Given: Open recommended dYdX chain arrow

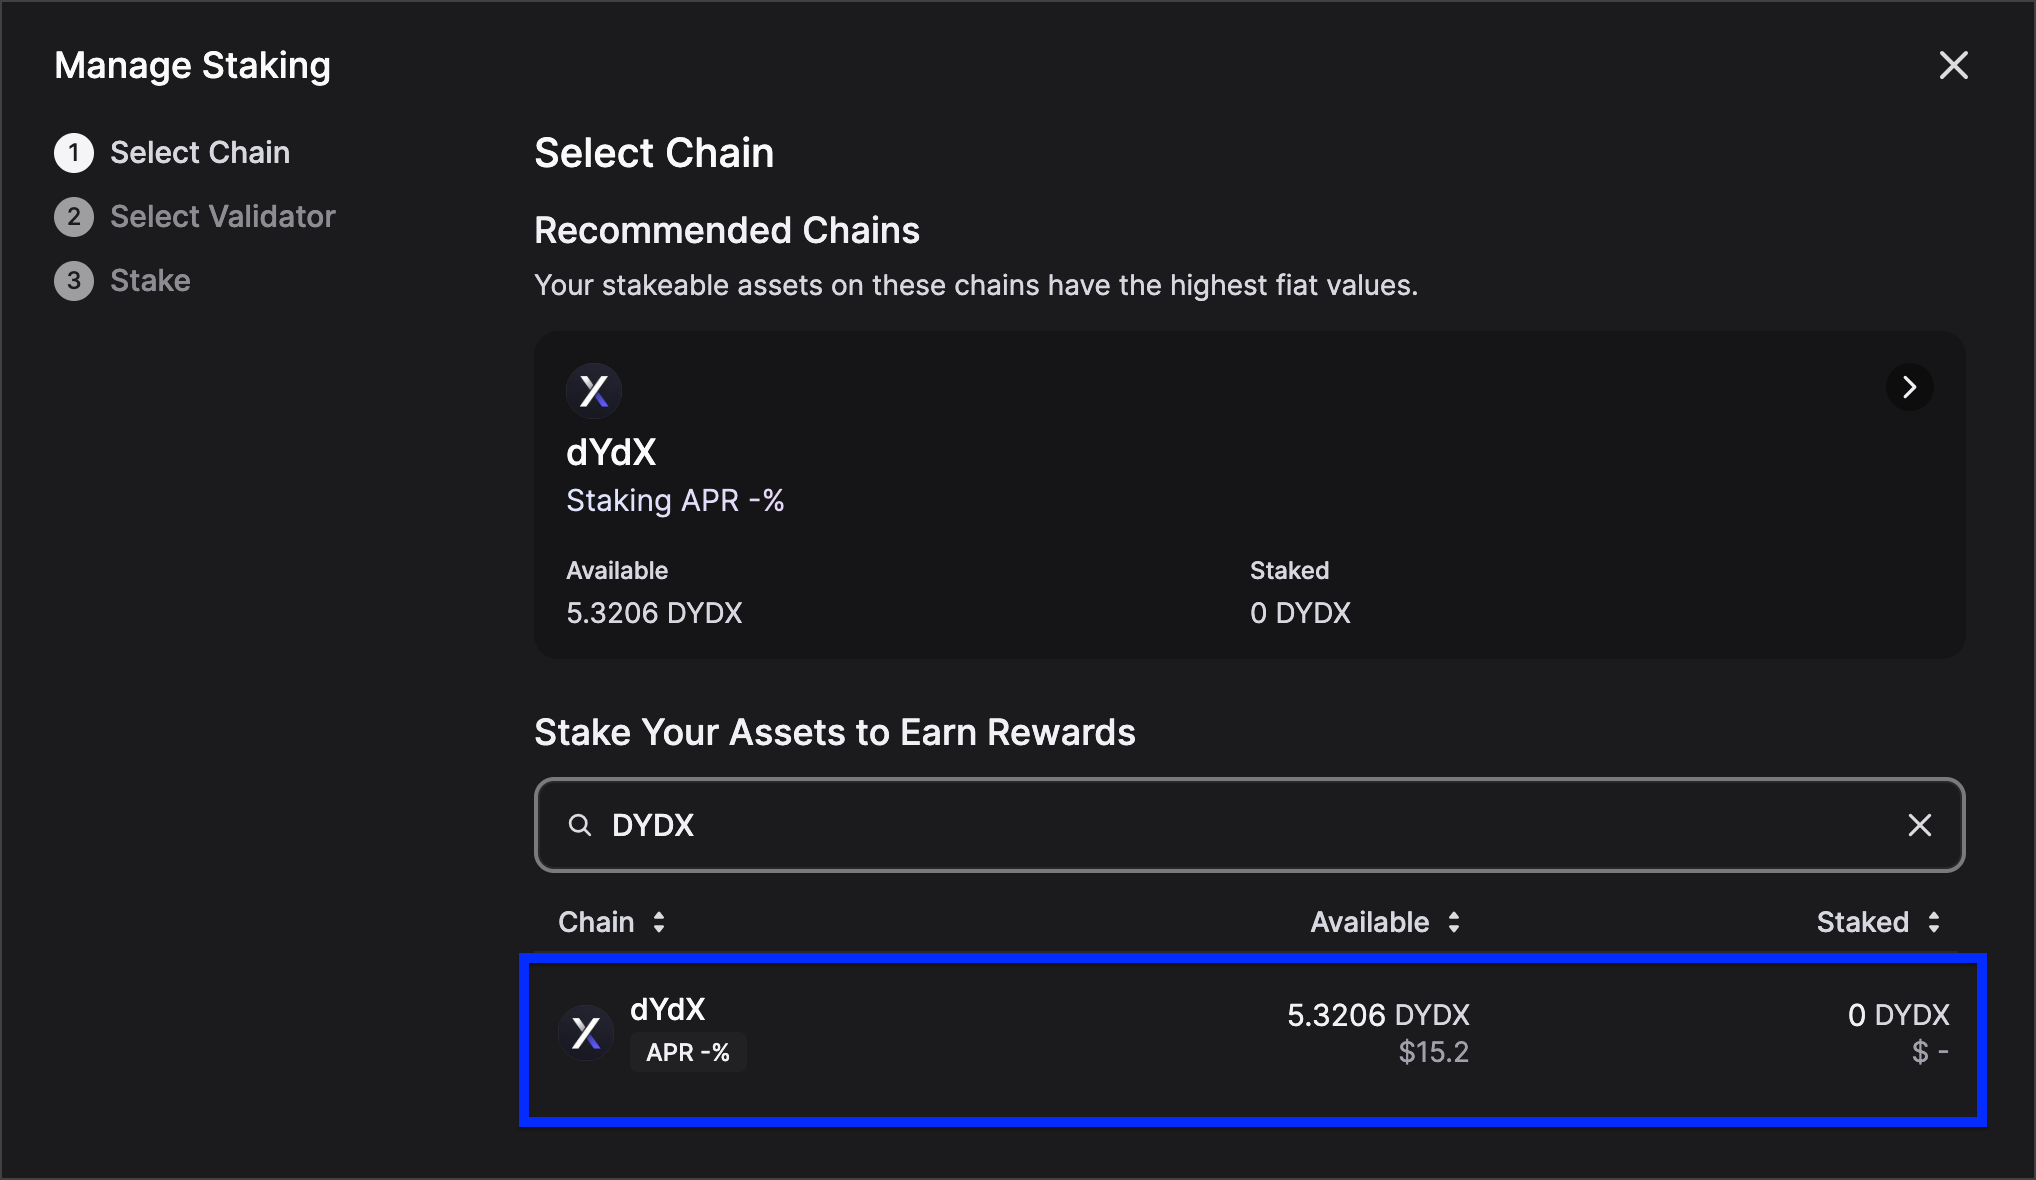Looking at the screenshot, I should 1909,387.
